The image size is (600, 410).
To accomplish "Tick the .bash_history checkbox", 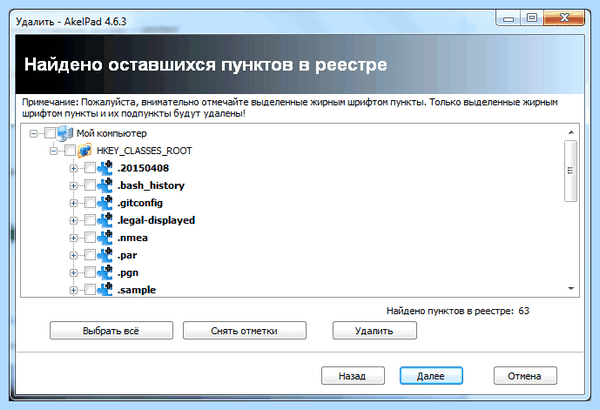I will pyautogui.click(x=90, y=185).
